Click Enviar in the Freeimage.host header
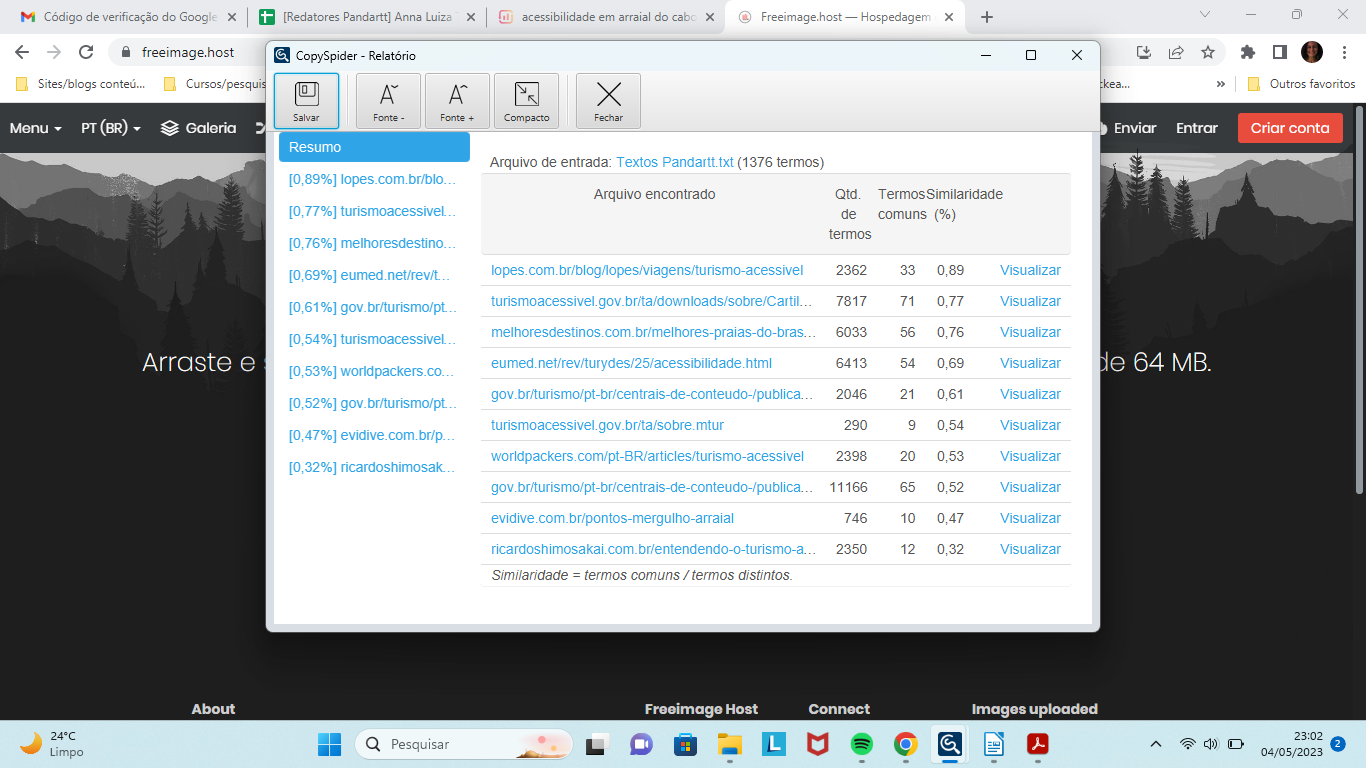 click(x=1127, y=128)
